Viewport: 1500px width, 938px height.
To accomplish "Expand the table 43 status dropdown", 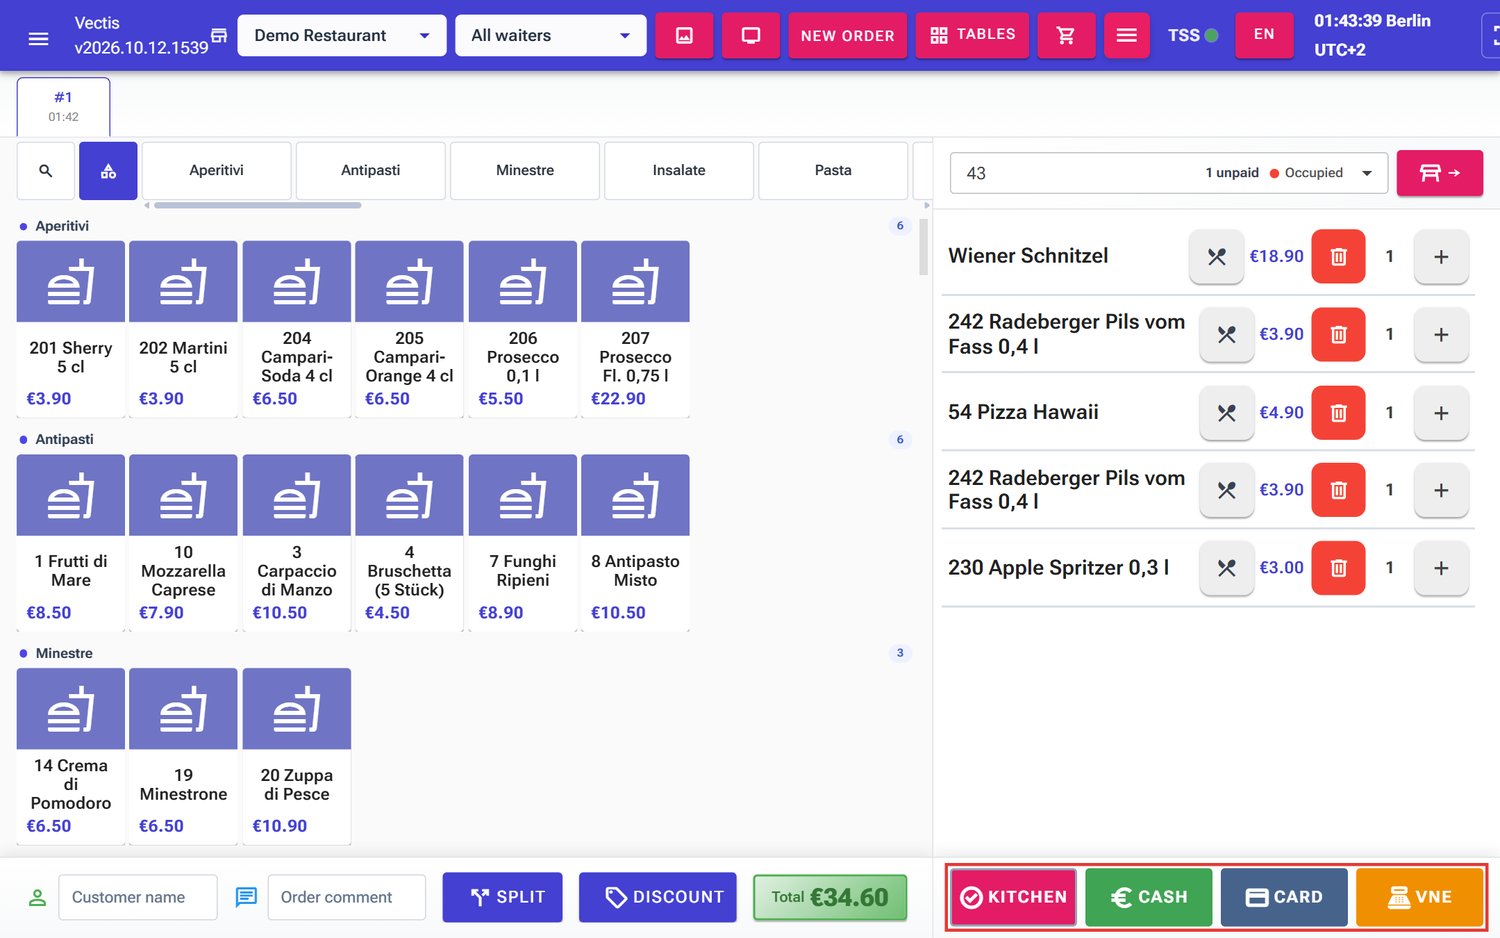I will coord(1169,173).
